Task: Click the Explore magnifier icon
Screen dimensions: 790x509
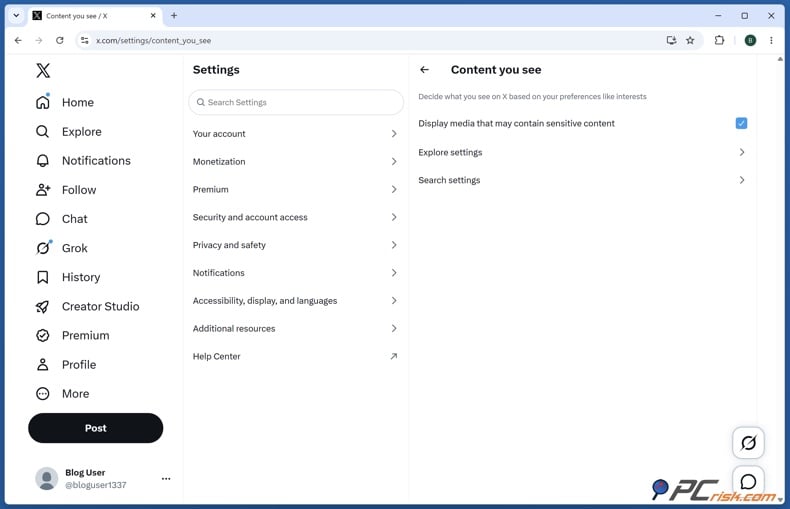Action: [x=43, y=132]
